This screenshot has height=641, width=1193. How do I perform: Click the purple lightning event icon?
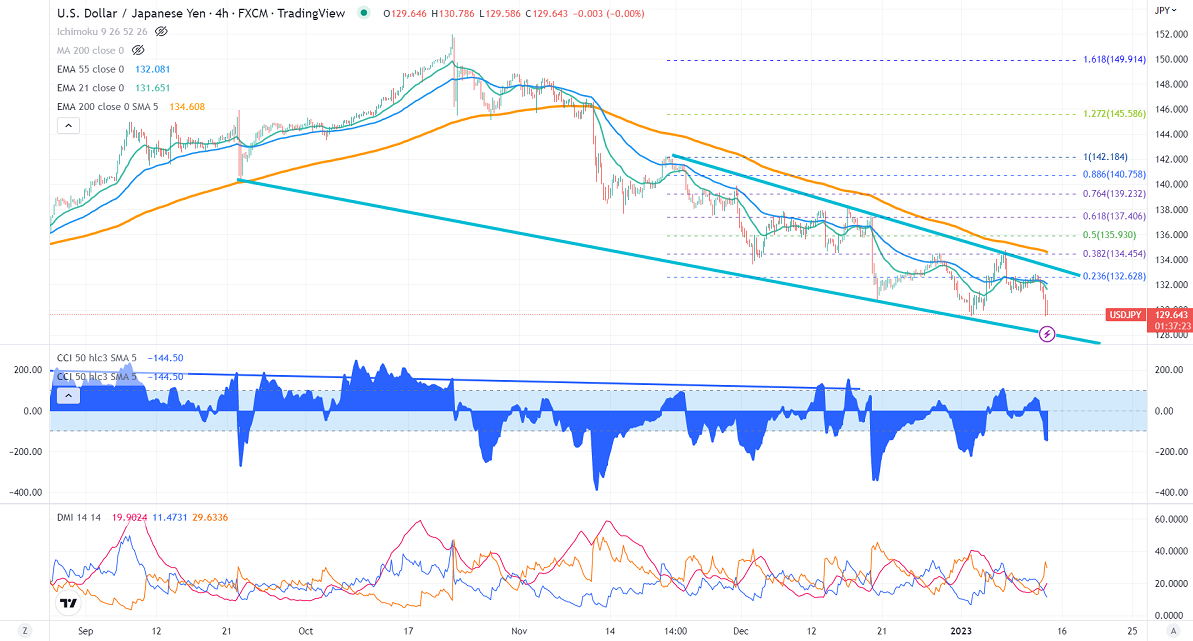(x=1047, y=333)
